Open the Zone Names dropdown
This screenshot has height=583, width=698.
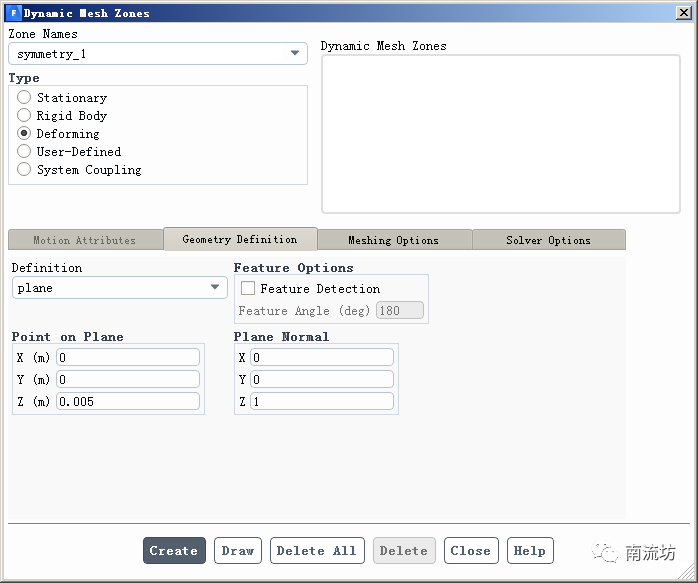pos(158,54)
